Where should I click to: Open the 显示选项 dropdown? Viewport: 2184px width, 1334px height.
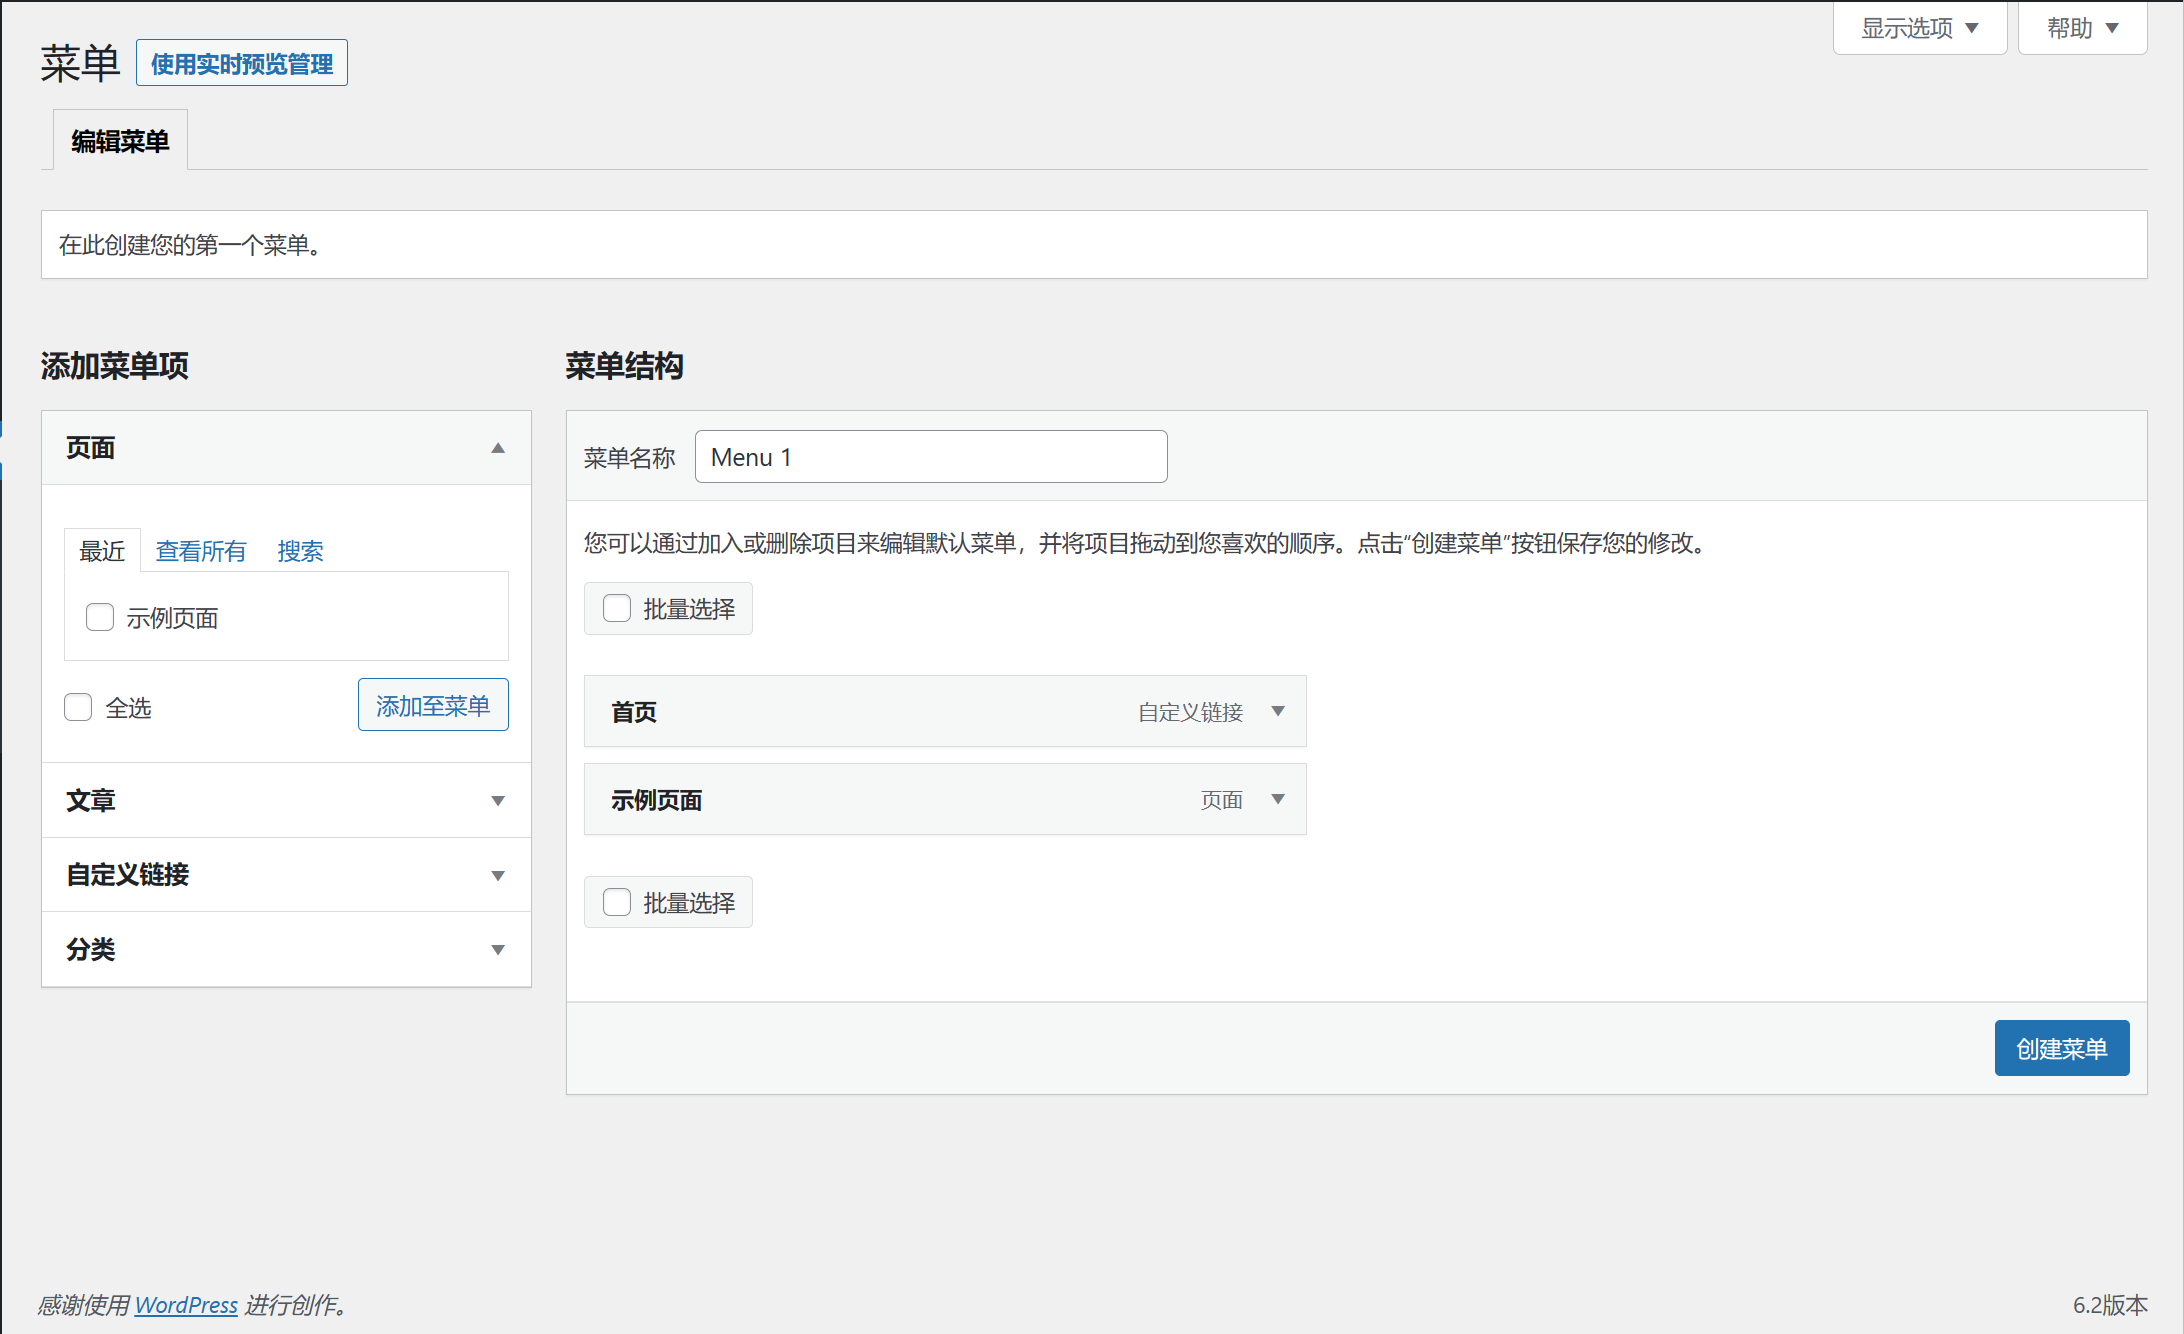pos(1919,28)
